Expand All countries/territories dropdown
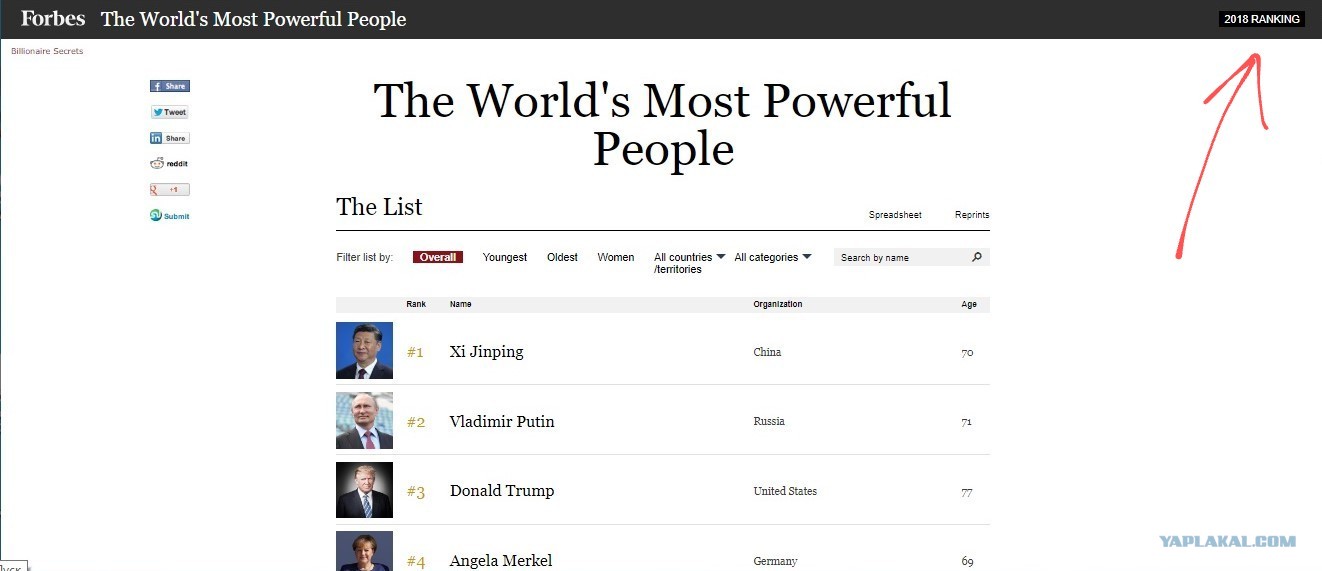This screenshot has height=571, width=1322. coord(690,263)
